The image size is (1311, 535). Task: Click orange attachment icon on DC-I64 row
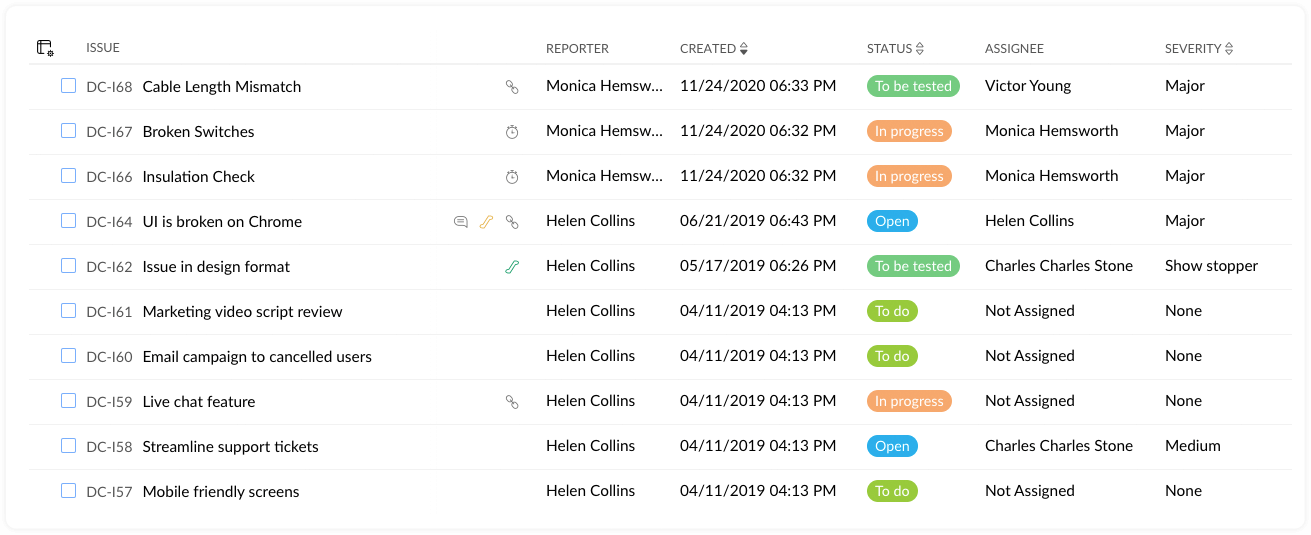coord(486,222)
